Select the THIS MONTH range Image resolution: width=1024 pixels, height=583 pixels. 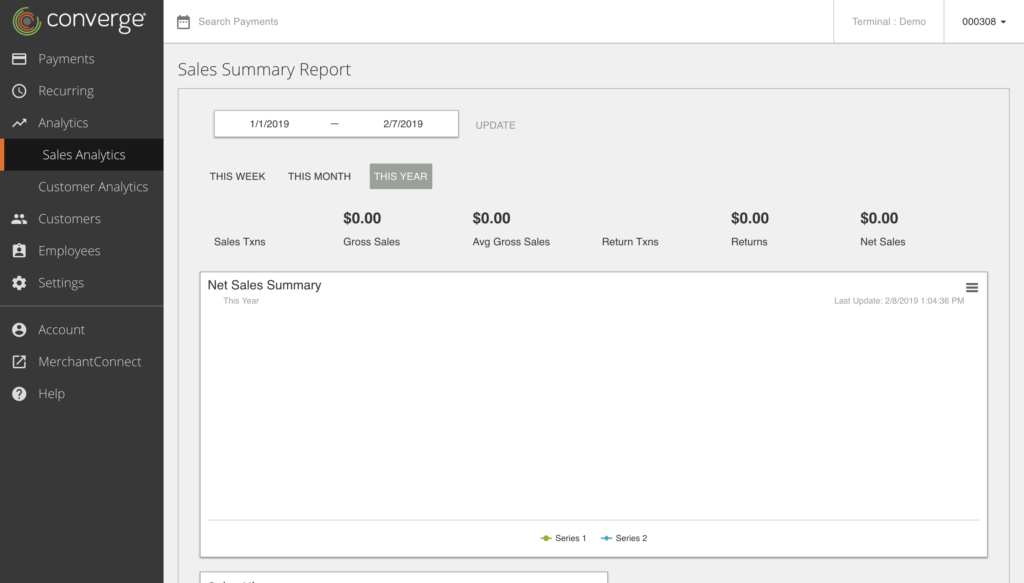319,176
